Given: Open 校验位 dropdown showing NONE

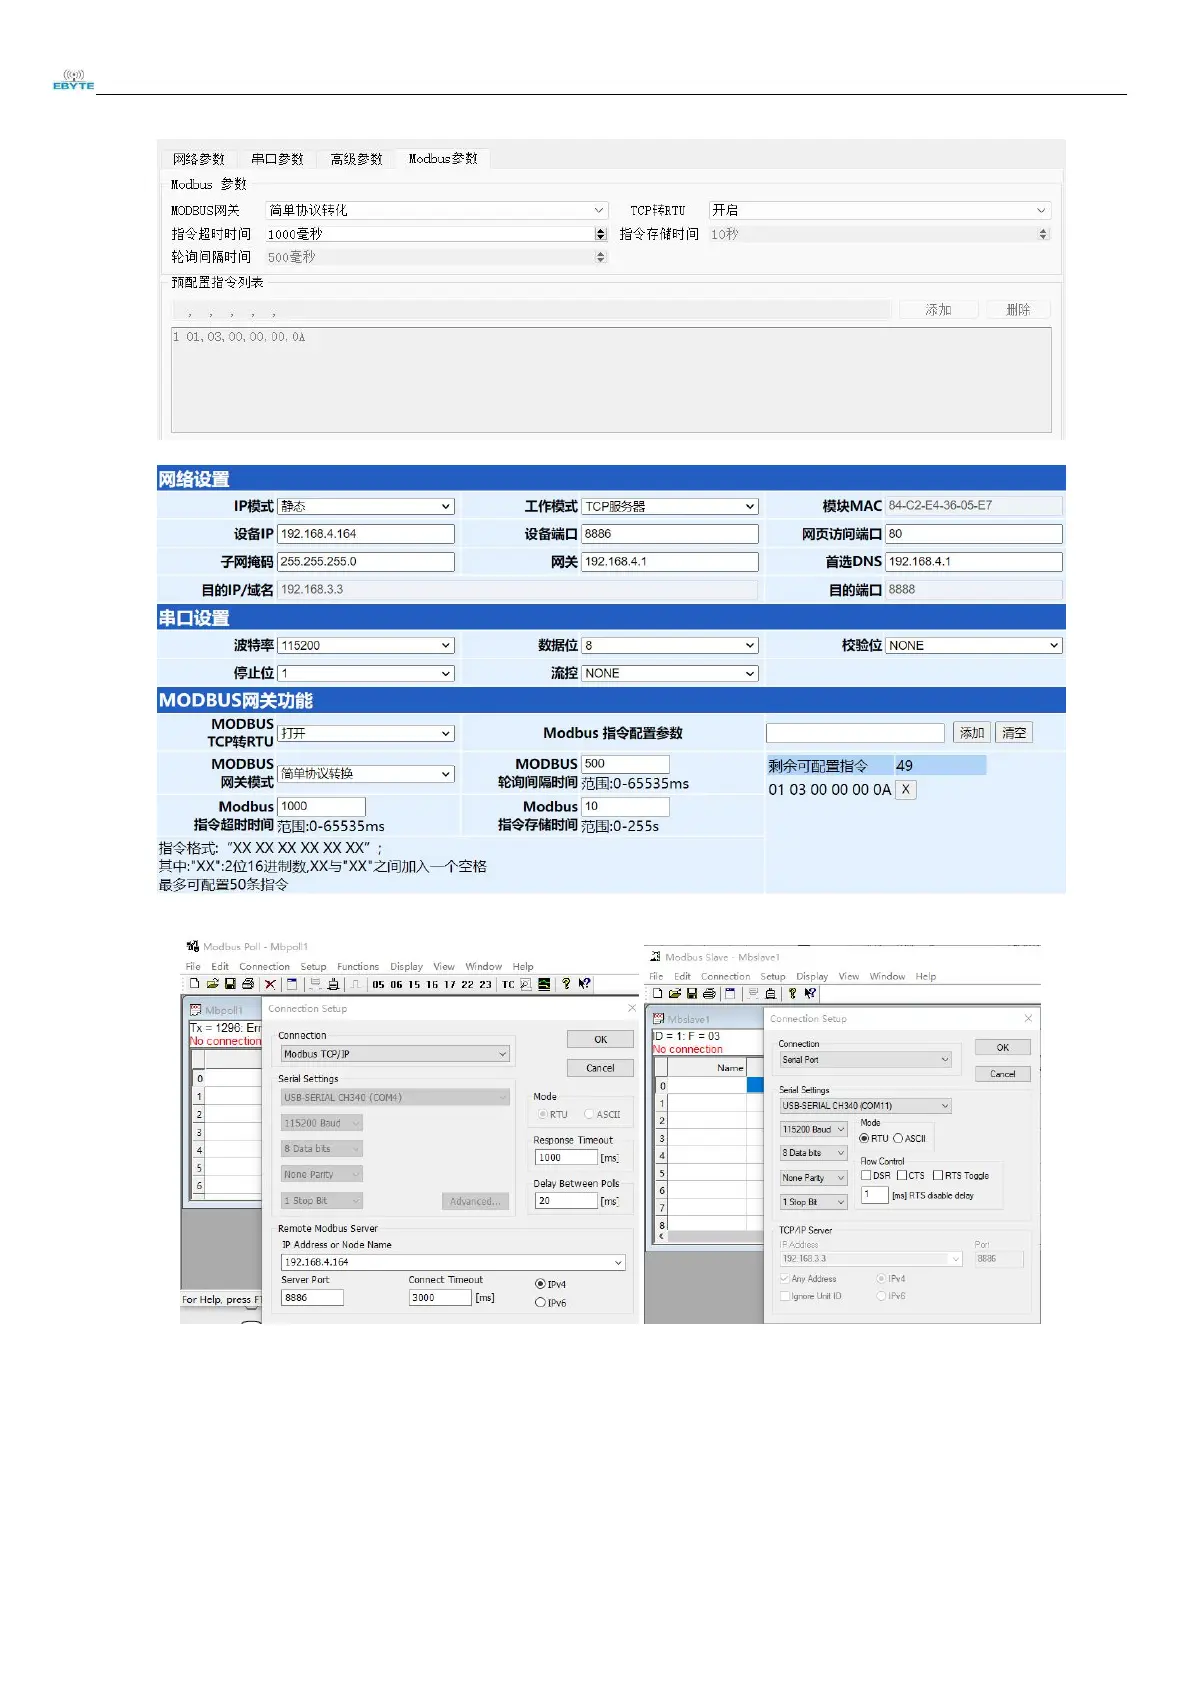Looking at the screenshot, I should coord(973,646).
